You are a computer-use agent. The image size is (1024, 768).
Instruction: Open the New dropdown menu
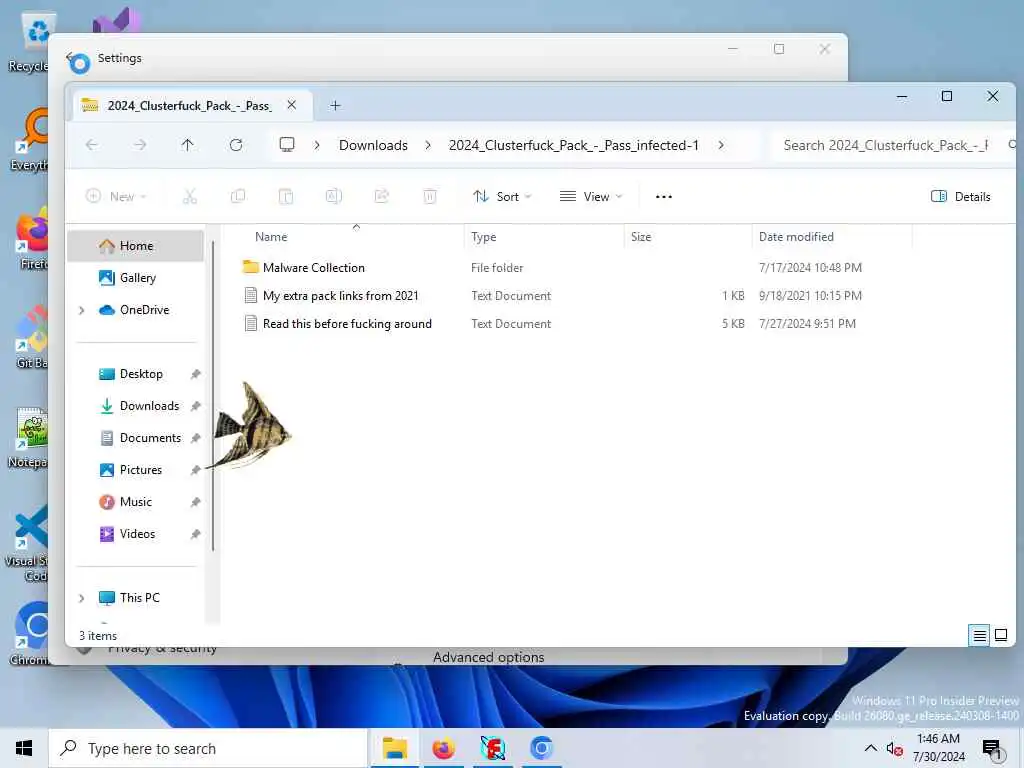click(116, 197)
